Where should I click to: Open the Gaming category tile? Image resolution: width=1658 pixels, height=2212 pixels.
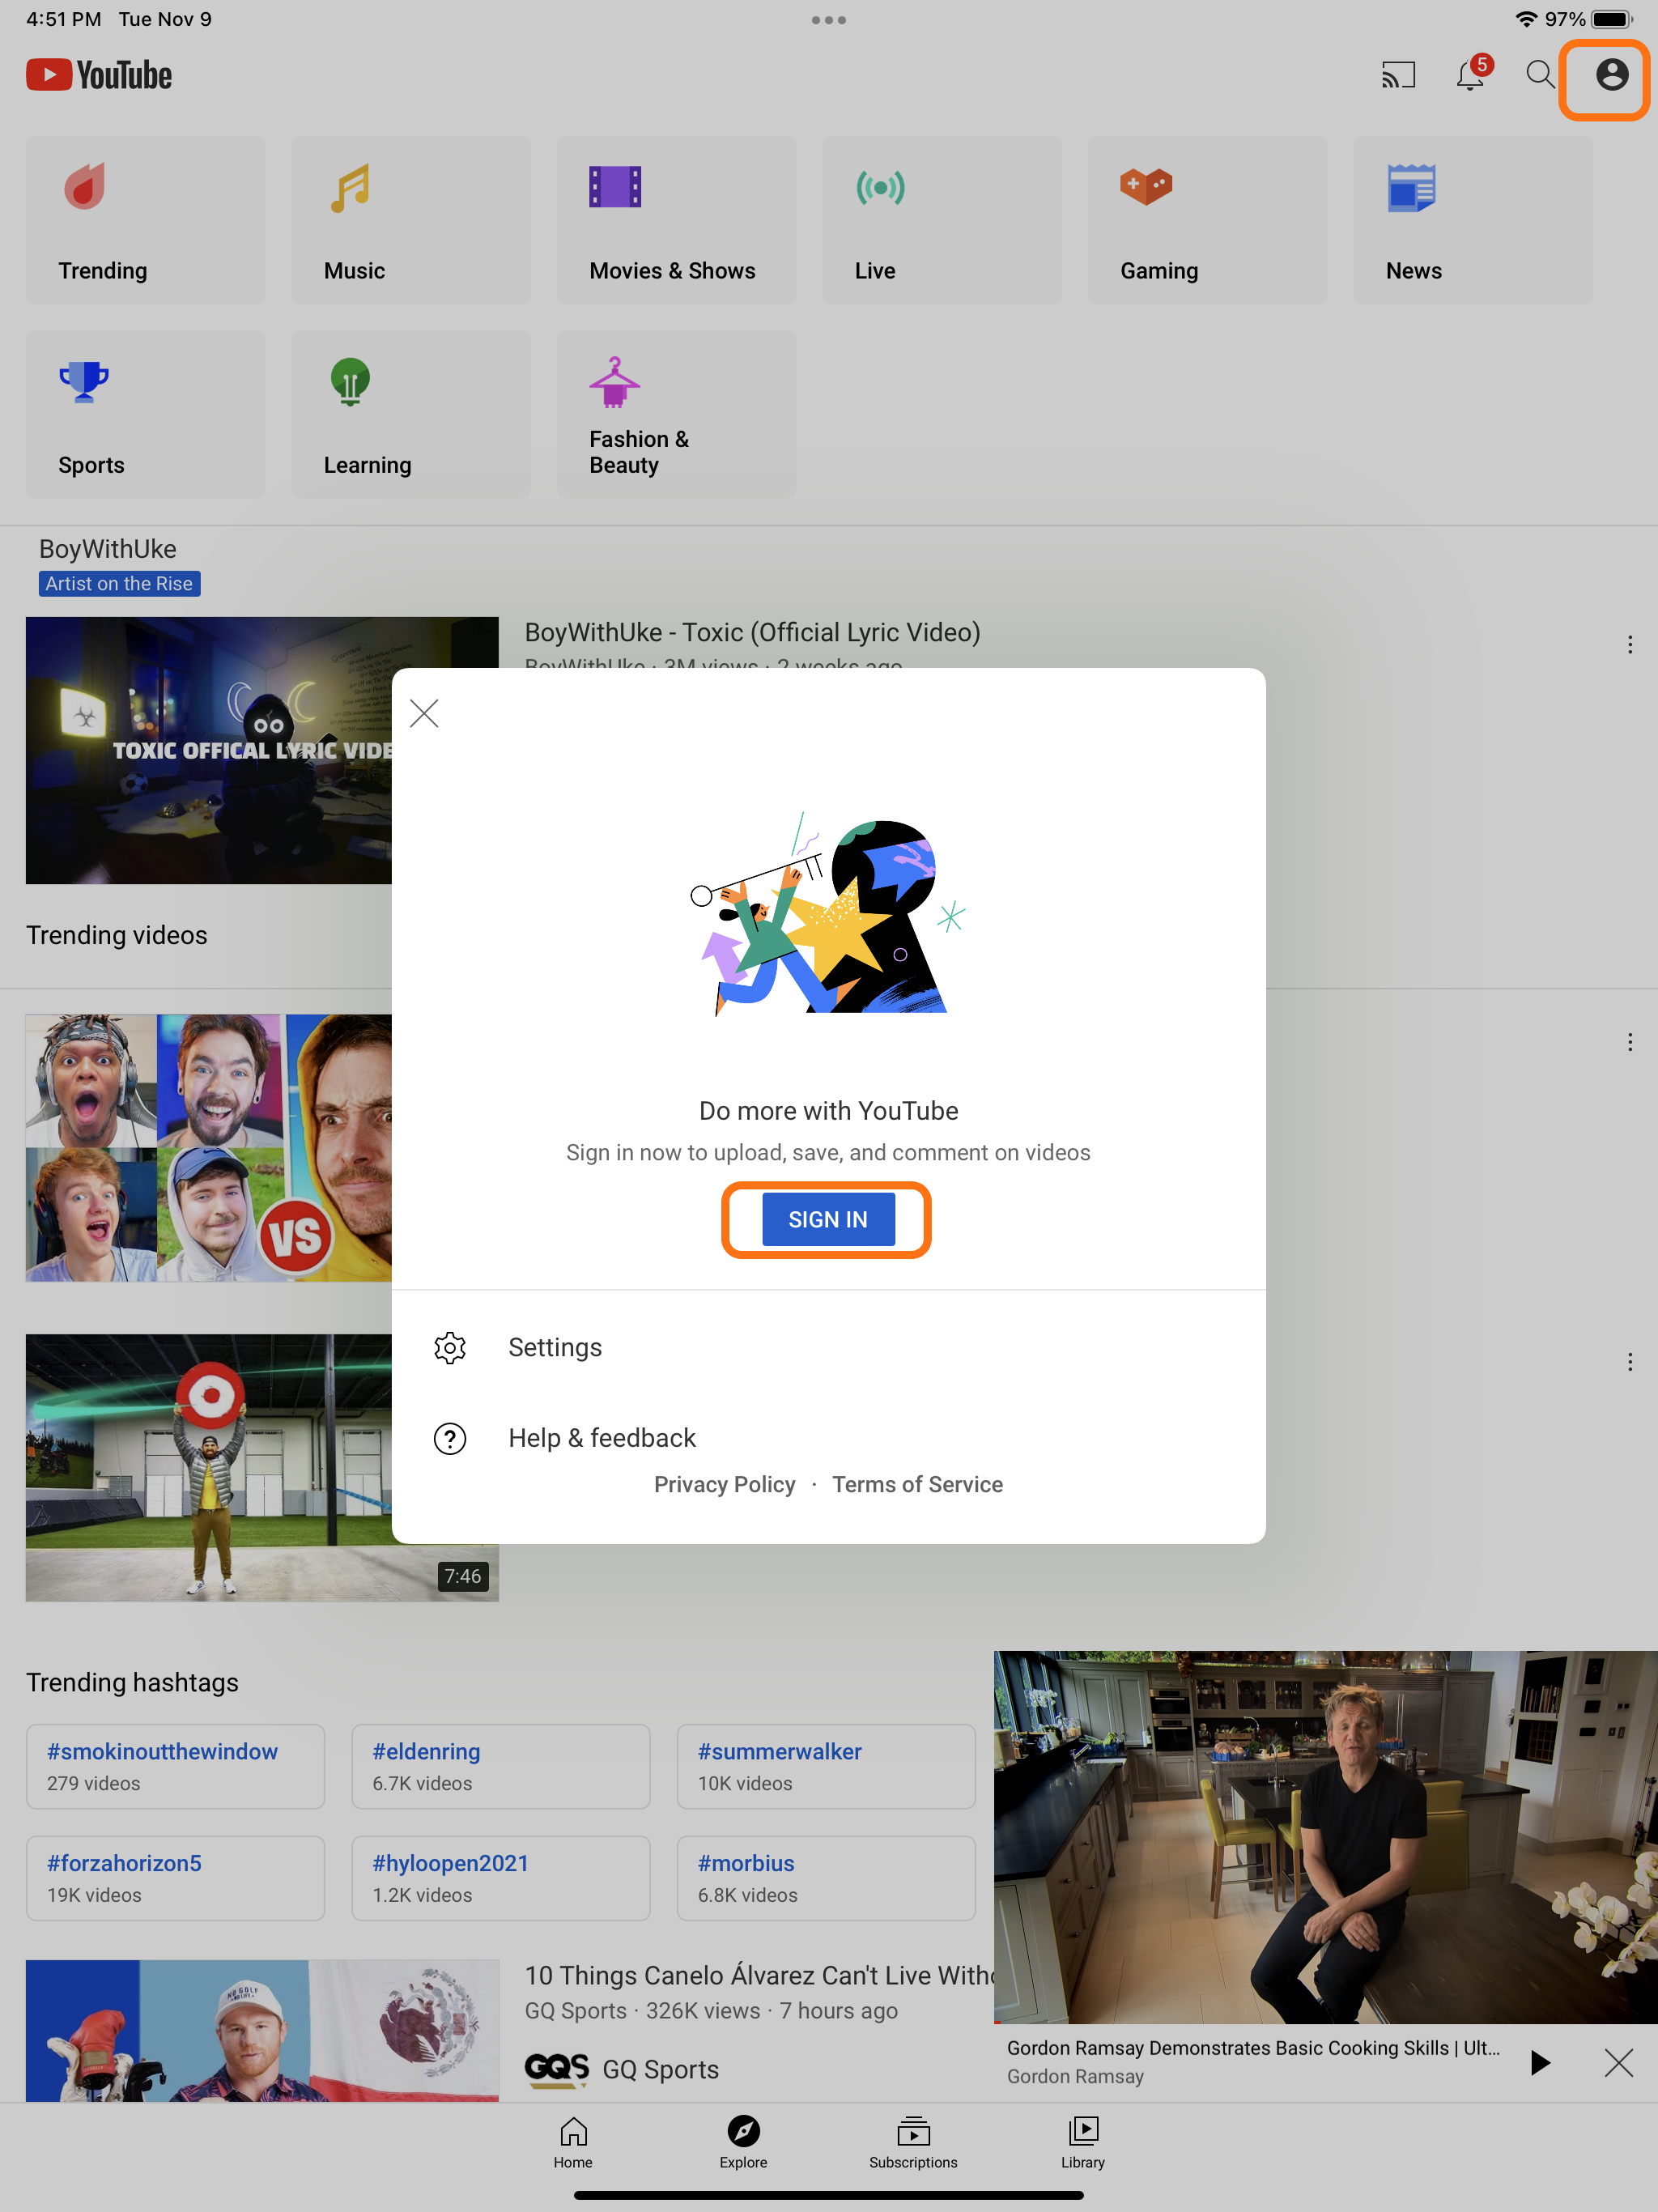(x=1207, y=220)
